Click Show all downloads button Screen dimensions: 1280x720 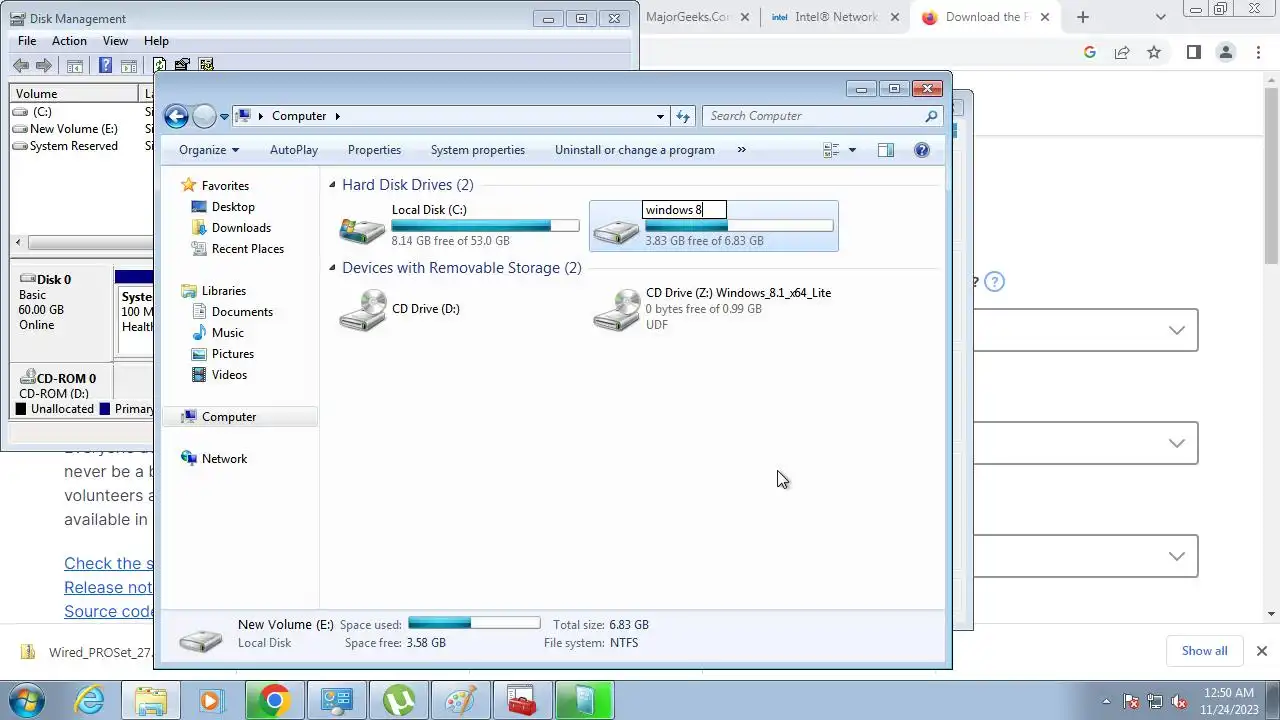[1204, 651]
